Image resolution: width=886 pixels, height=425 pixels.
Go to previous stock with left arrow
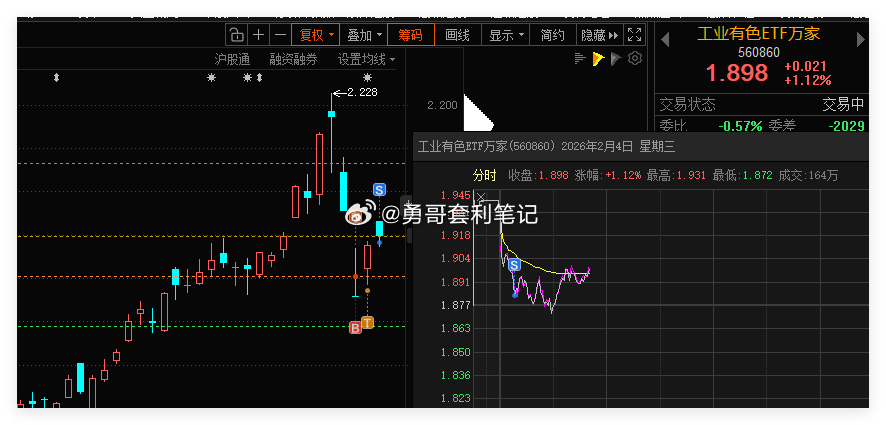[665, 40]
